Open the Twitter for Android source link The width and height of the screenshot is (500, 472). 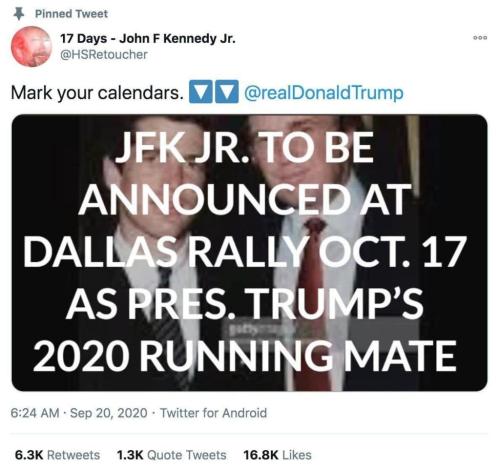(213, 413)
